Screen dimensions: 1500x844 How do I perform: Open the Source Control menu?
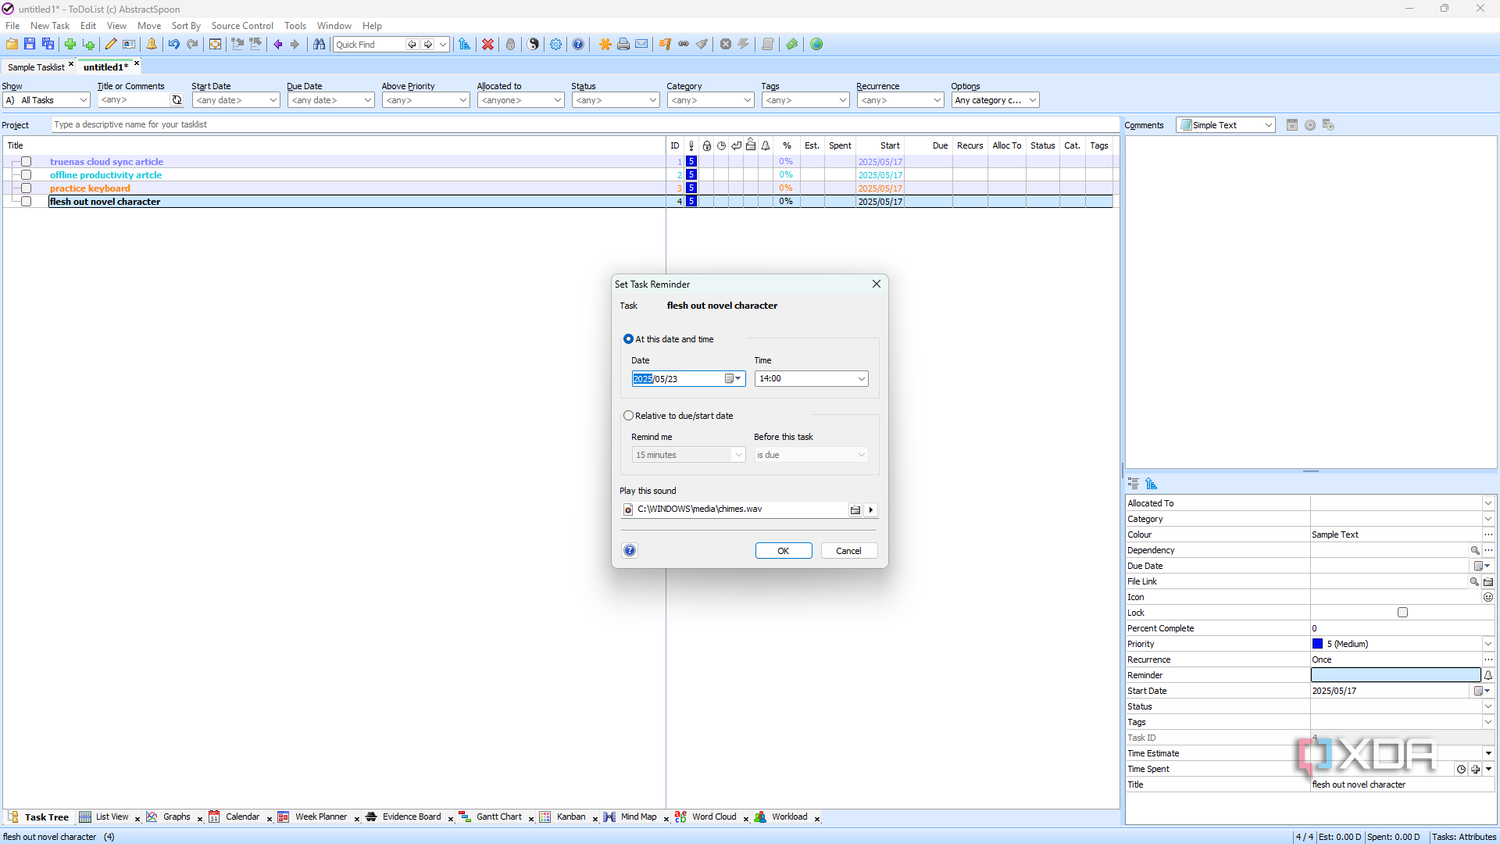(x=242, y=26)
